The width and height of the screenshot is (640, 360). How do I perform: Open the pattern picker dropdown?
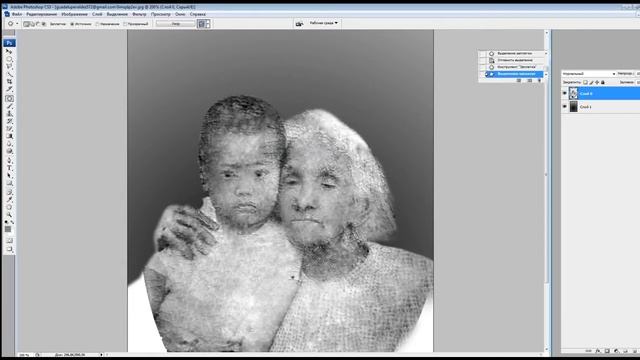[x=208, y=24]
